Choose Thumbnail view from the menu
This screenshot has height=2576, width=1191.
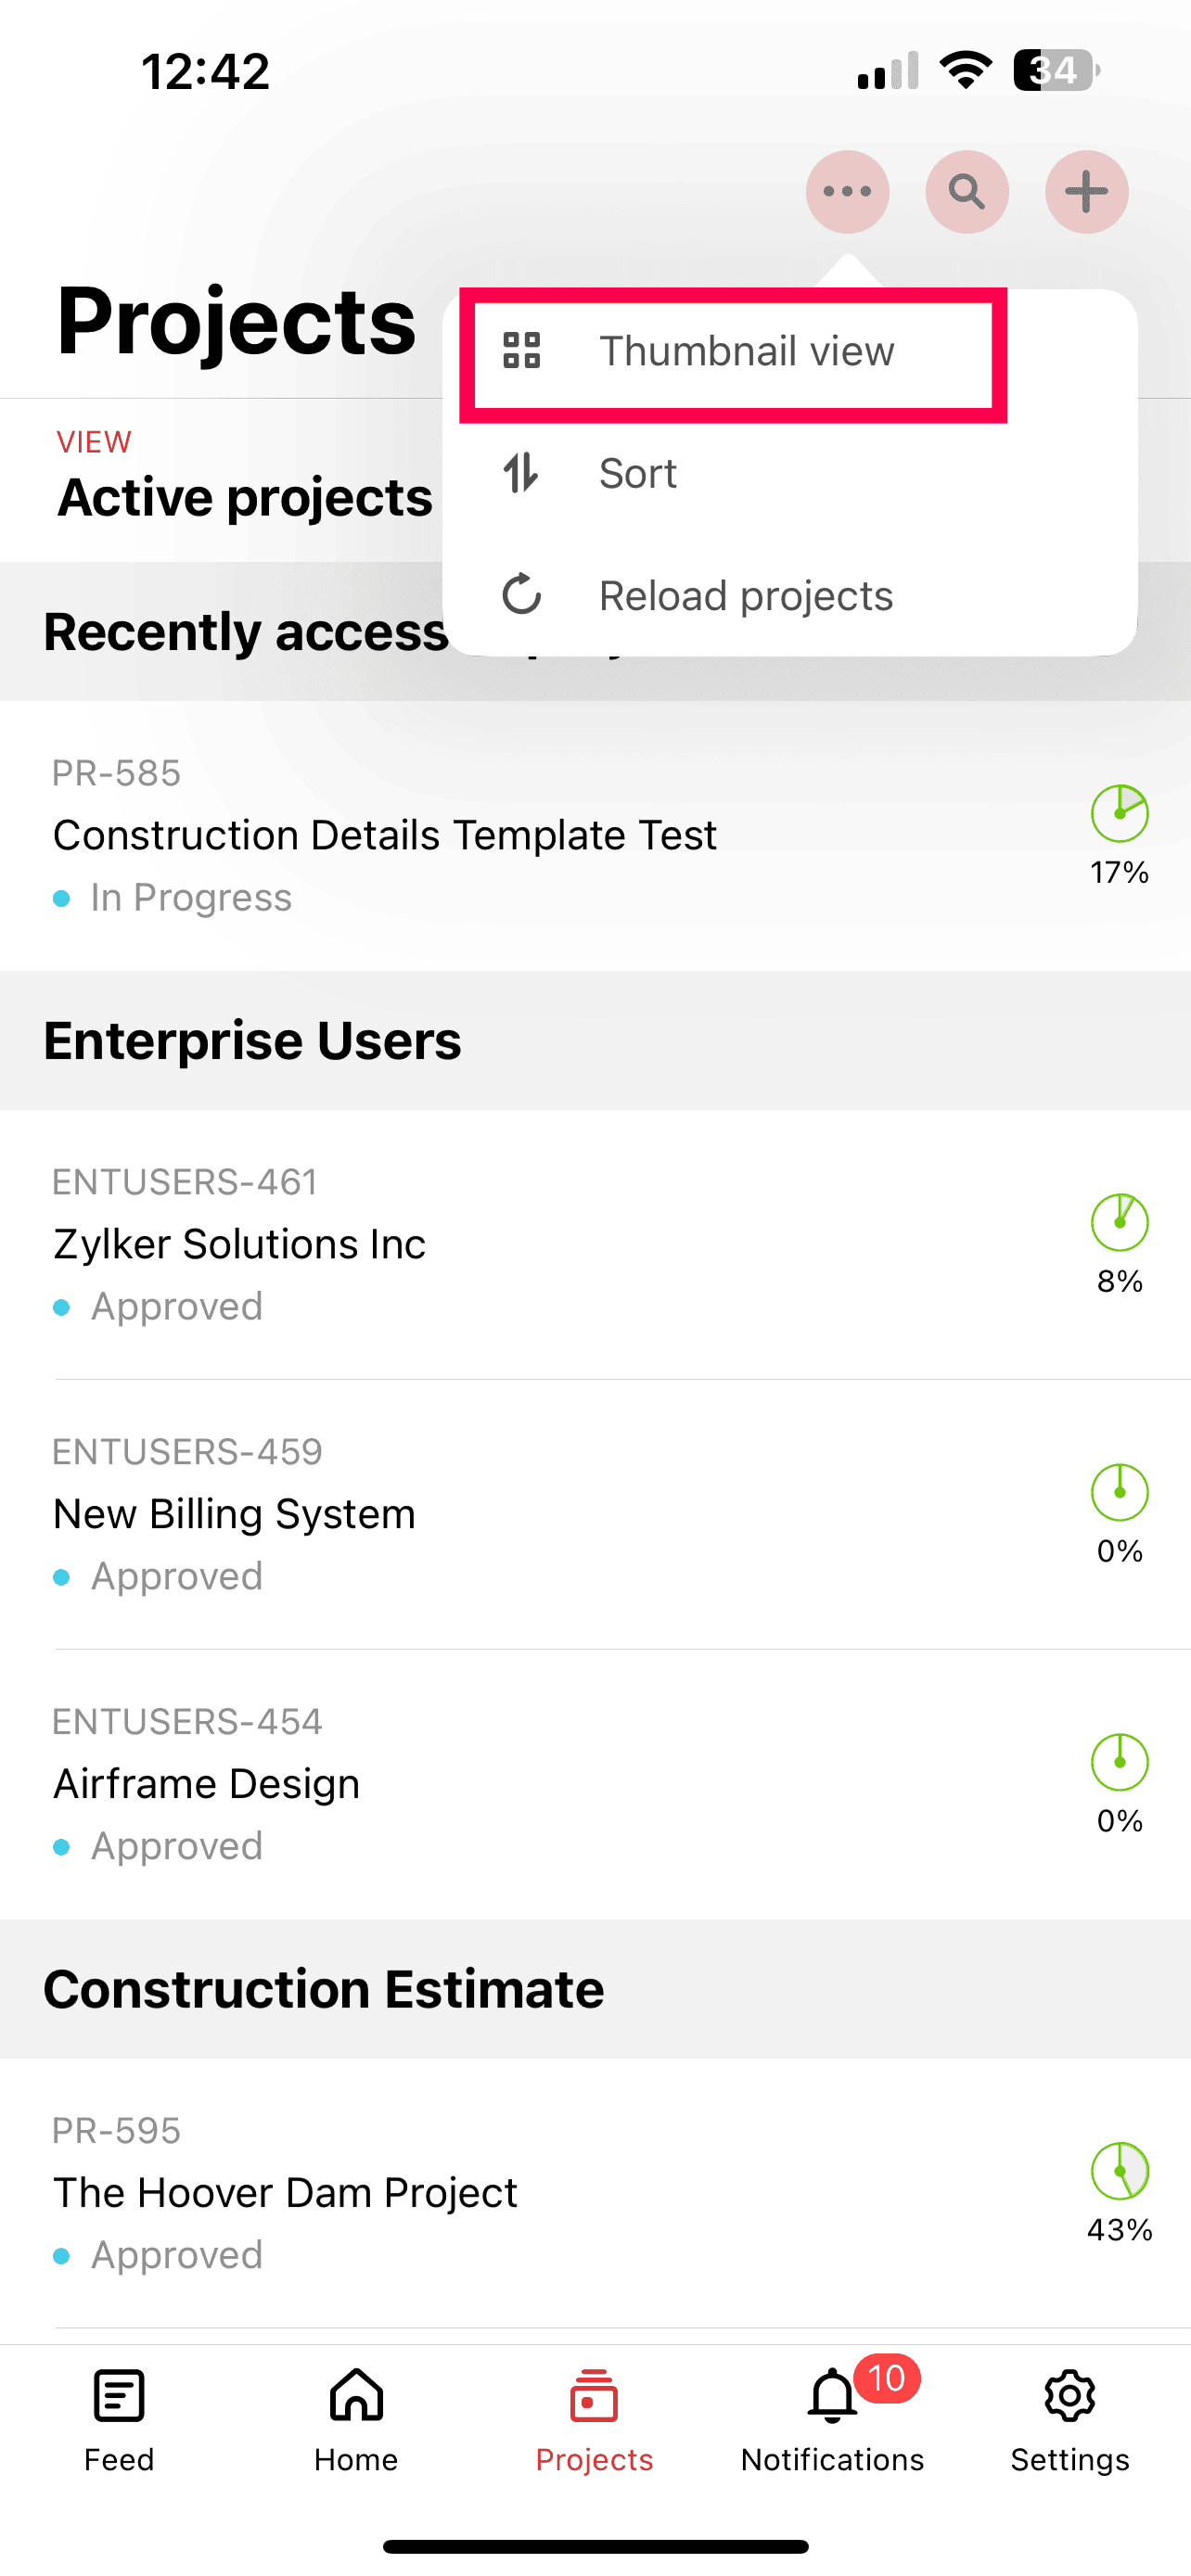(746, 352)
